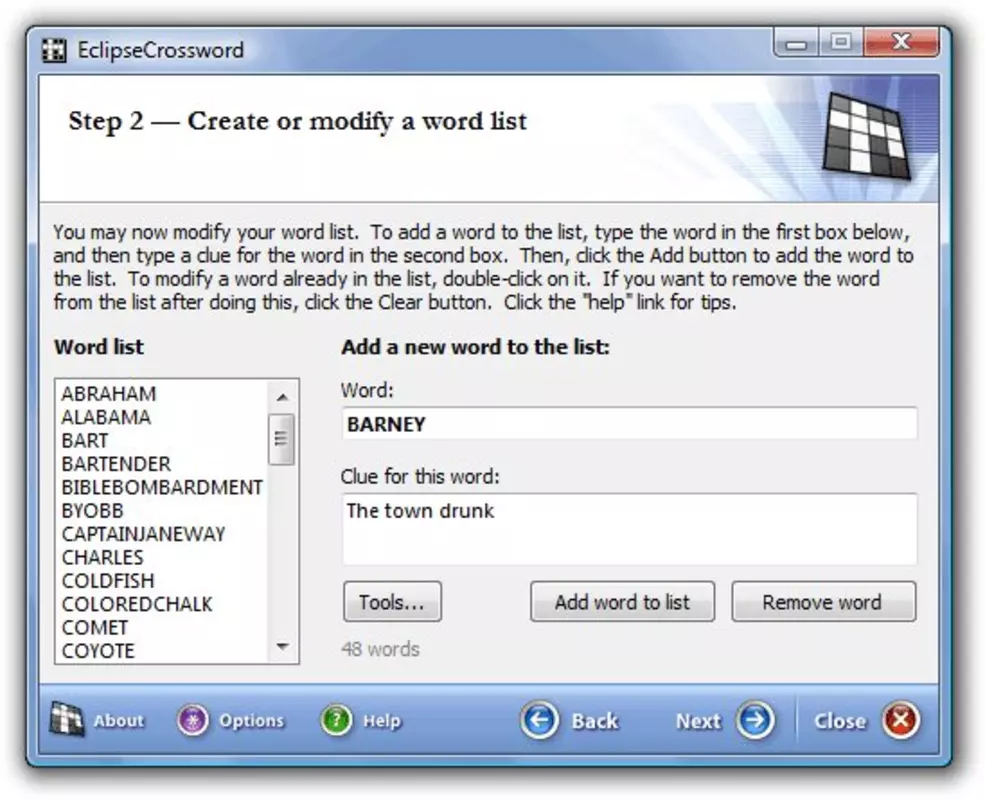Click the Close label in the bottom bar
This screenshot has width=985, height=800.
[840, 721]
